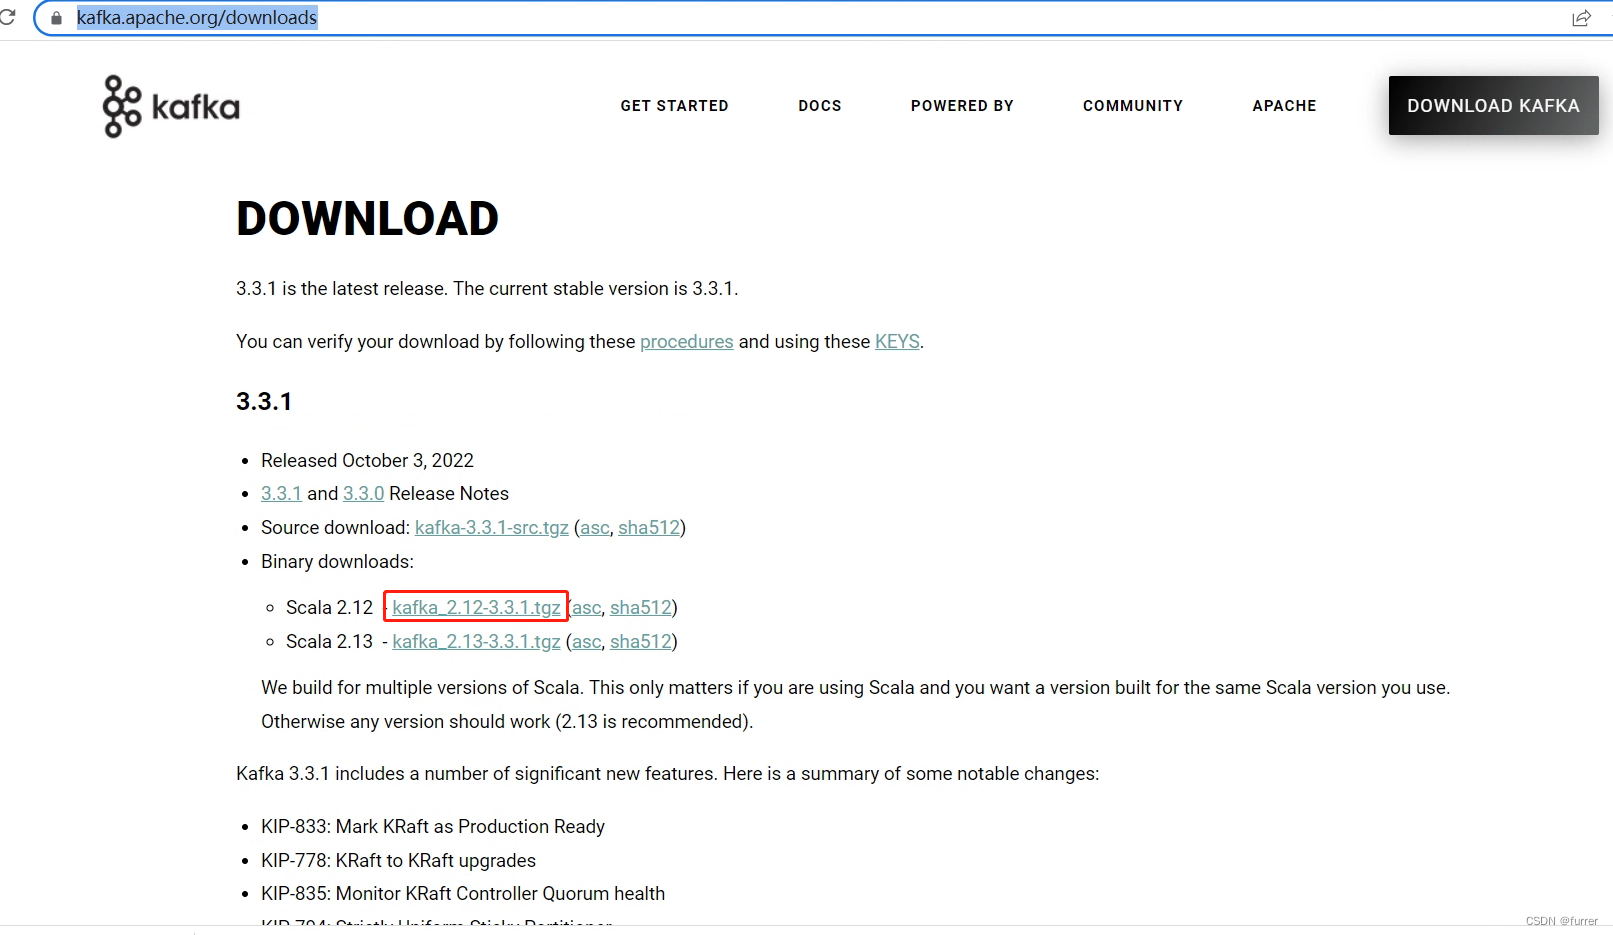Open the 3.3.0 release notes link
Viewport: 1613px width, 935px height.
[x=363, y=494]
